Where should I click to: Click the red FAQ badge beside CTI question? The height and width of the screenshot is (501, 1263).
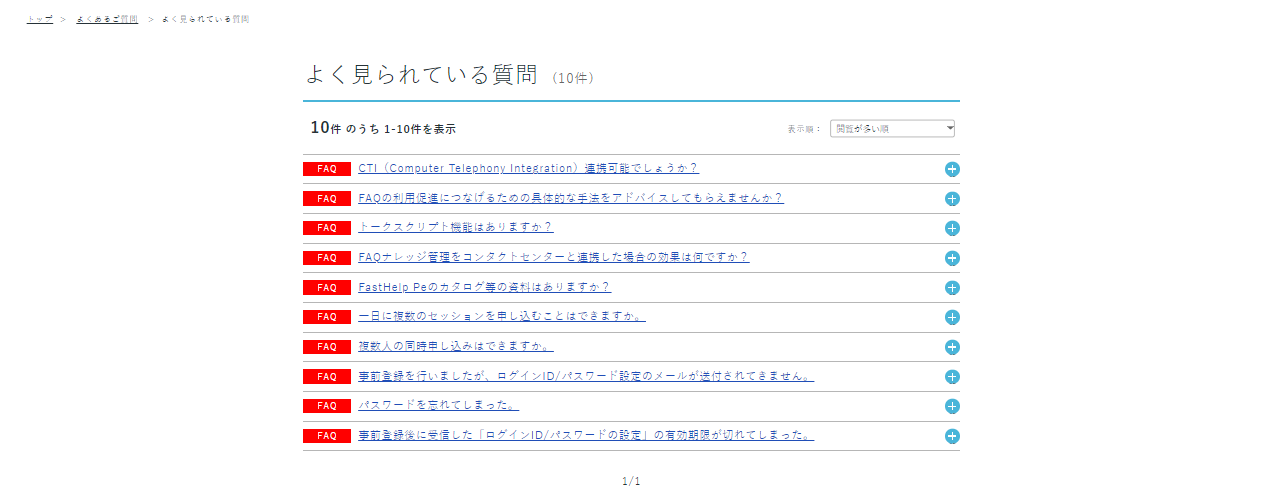[327, 169]
